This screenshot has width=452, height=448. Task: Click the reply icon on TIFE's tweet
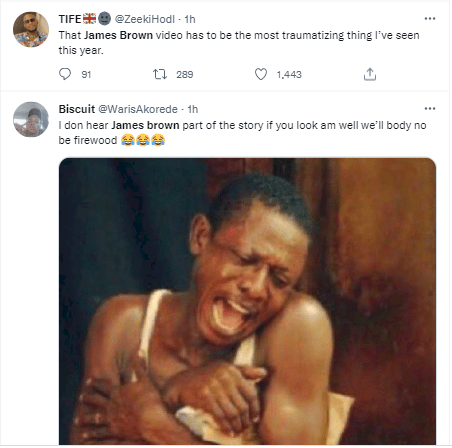[65, 74]
